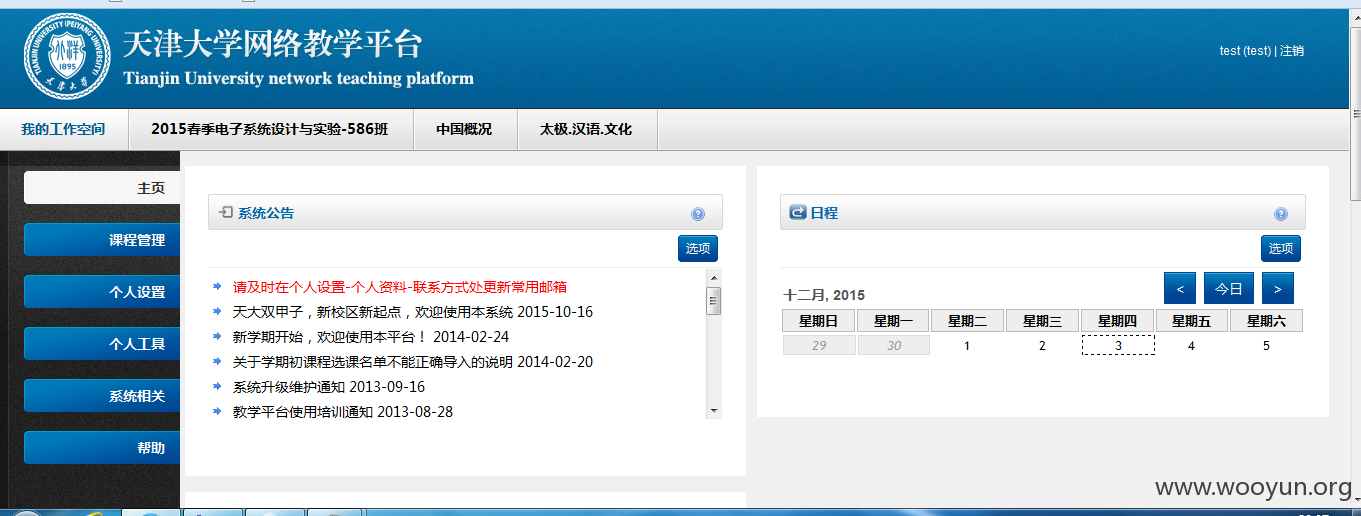Open 天大双甲子 announcement dated 2015-10-16
This screenshot has height=516, width=1361.
click(x=413, y=312)
